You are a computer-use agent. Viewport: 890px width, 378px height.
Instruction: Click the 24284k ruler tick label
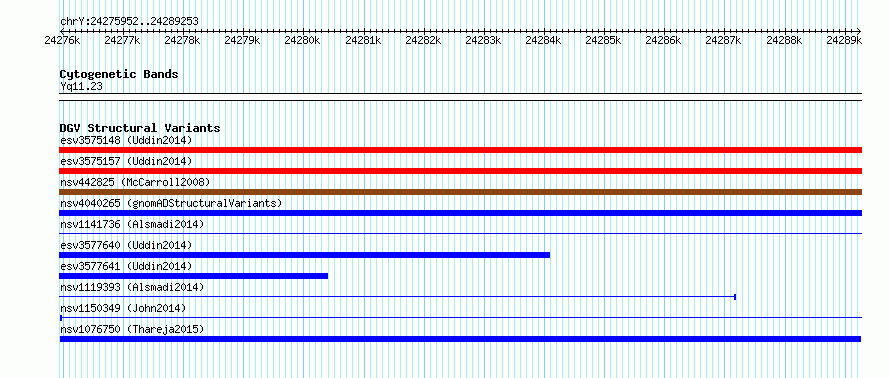544,40
